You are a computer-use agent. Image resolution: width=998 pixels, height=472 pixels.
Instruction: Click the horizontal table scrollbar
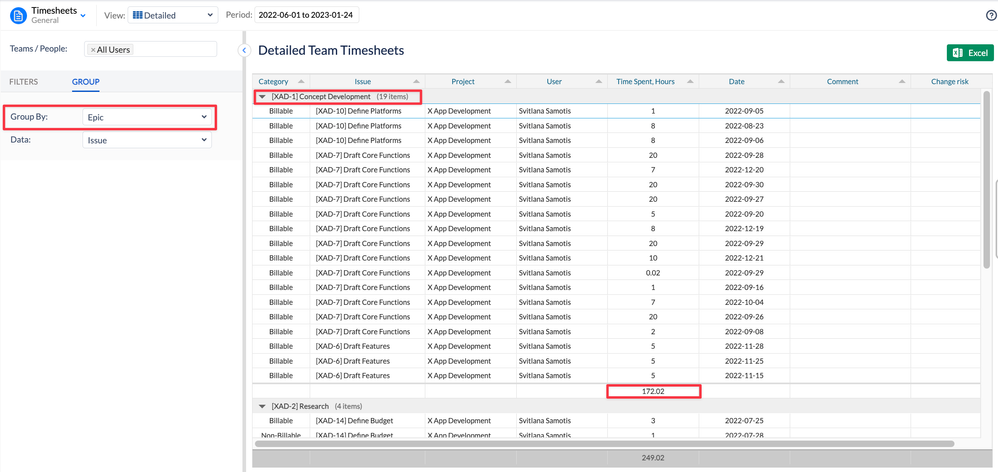605,443
